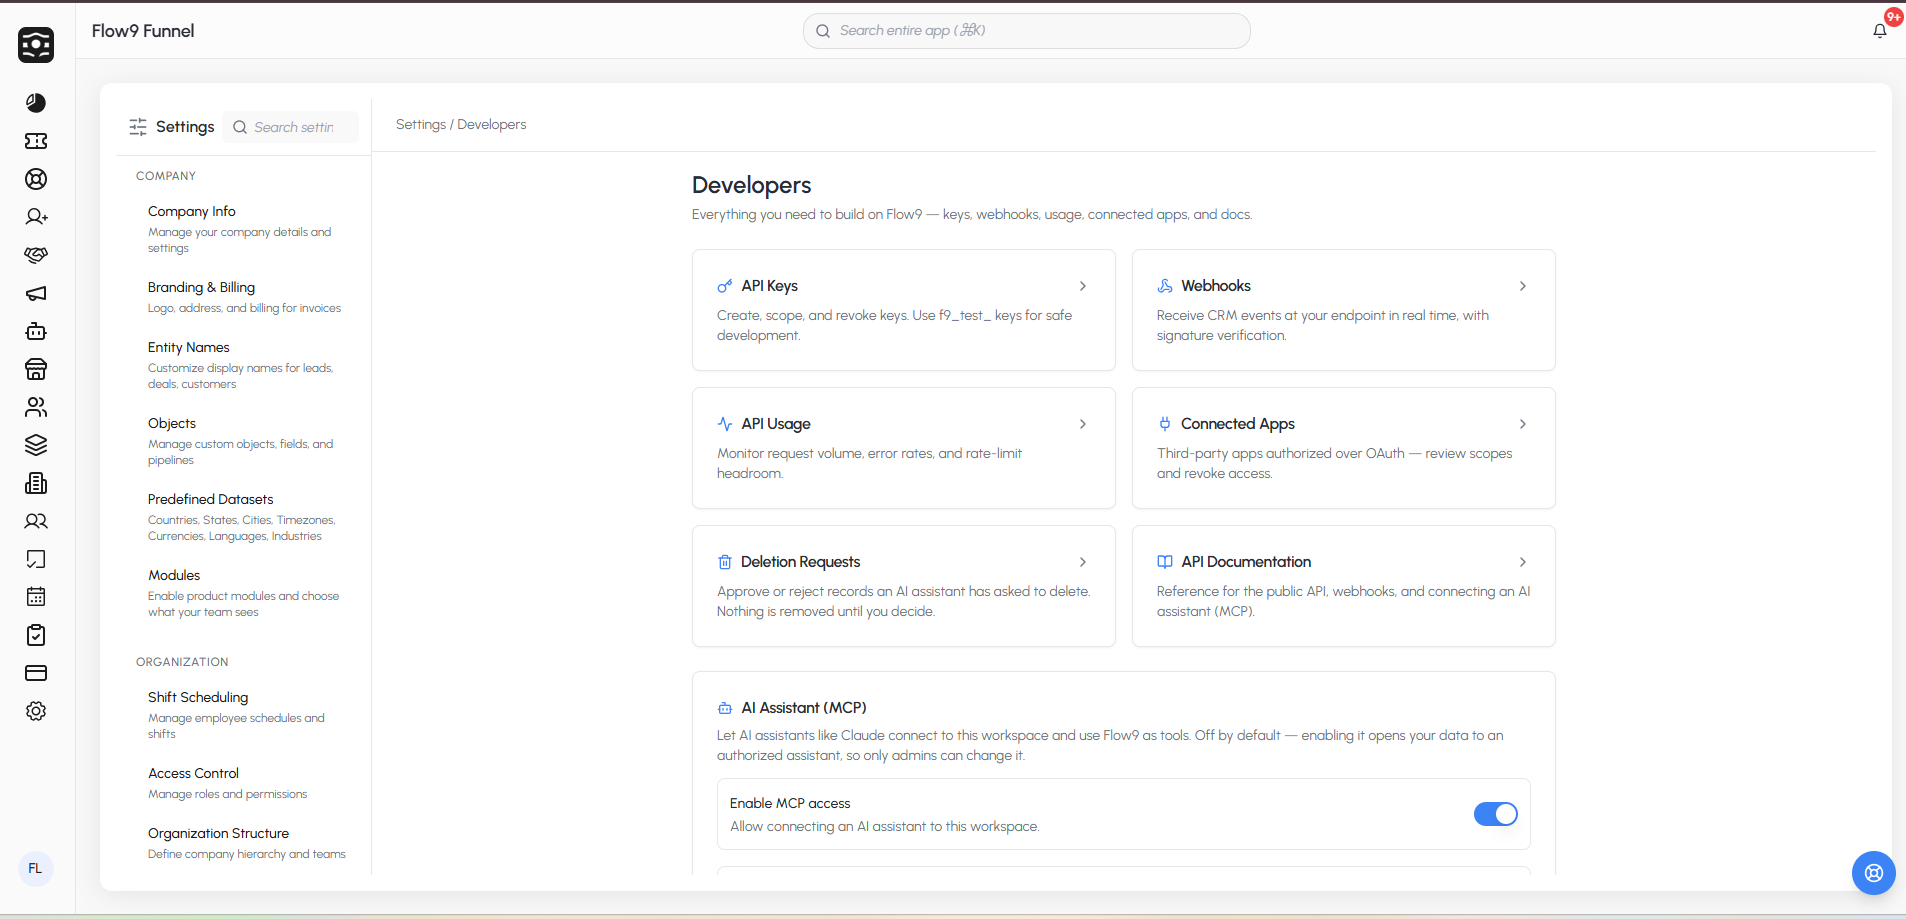The height and width of the screenshot is (919, 1906).
Task: Open the robot bot icon in sidebar
Action: pyautogui.click(x=36, y=331)
